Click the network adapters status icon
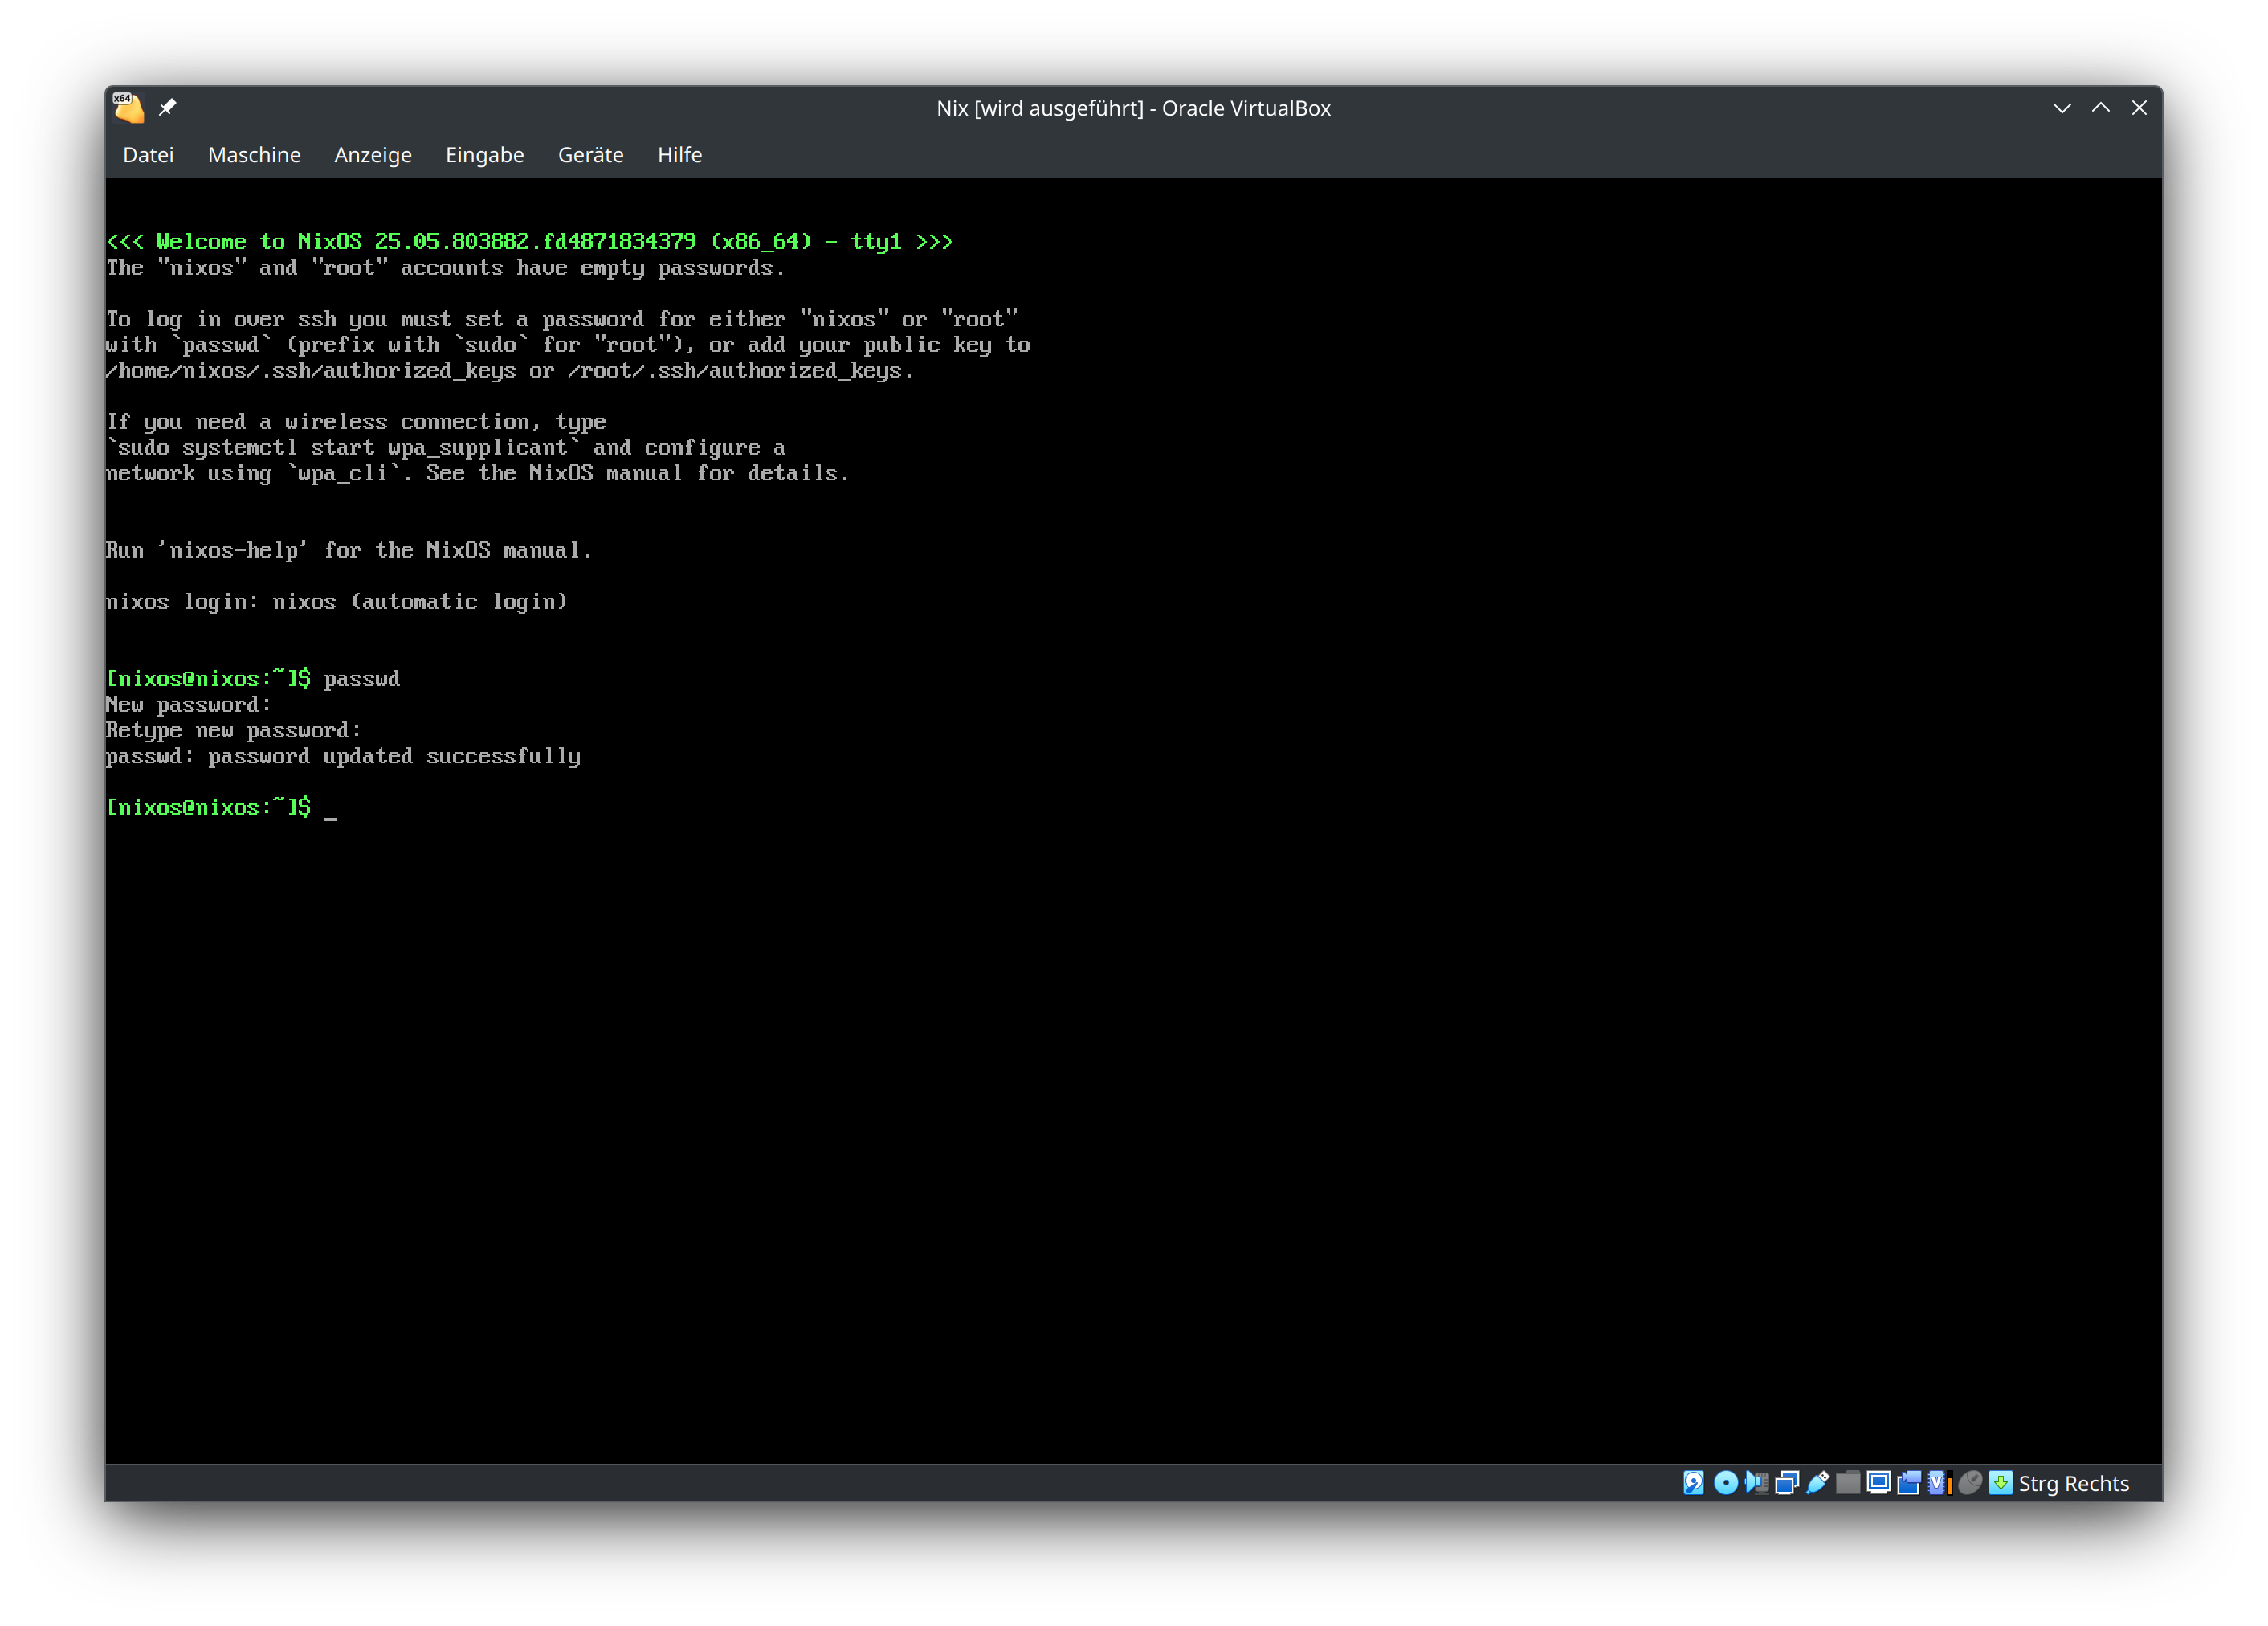This screenshot has width=2268, height=1626. 1787,1483
